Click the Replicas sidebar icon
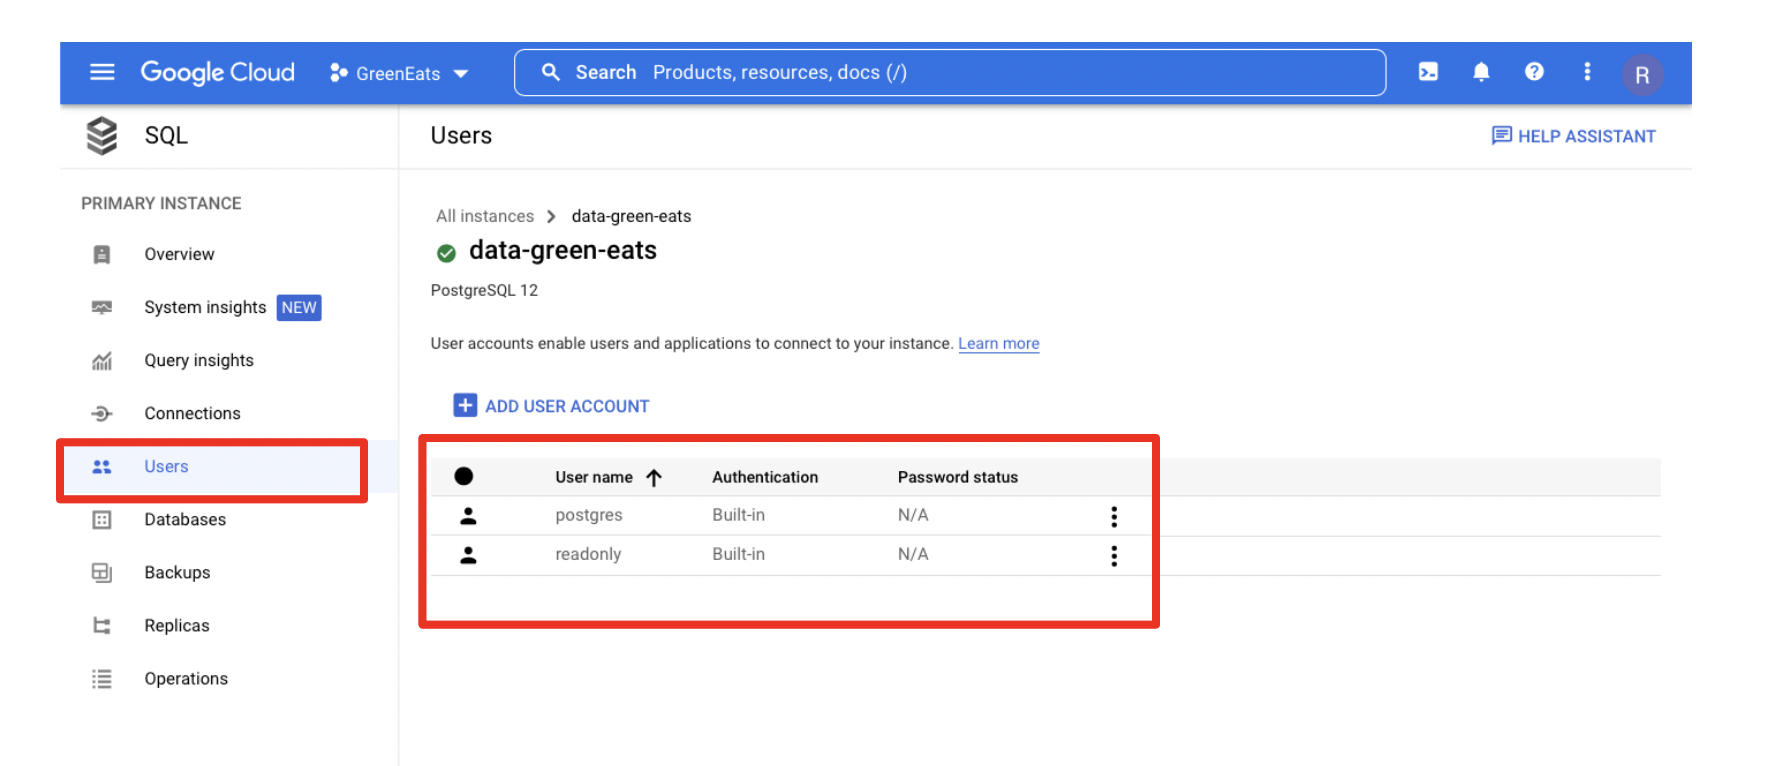 pos(102,625)
